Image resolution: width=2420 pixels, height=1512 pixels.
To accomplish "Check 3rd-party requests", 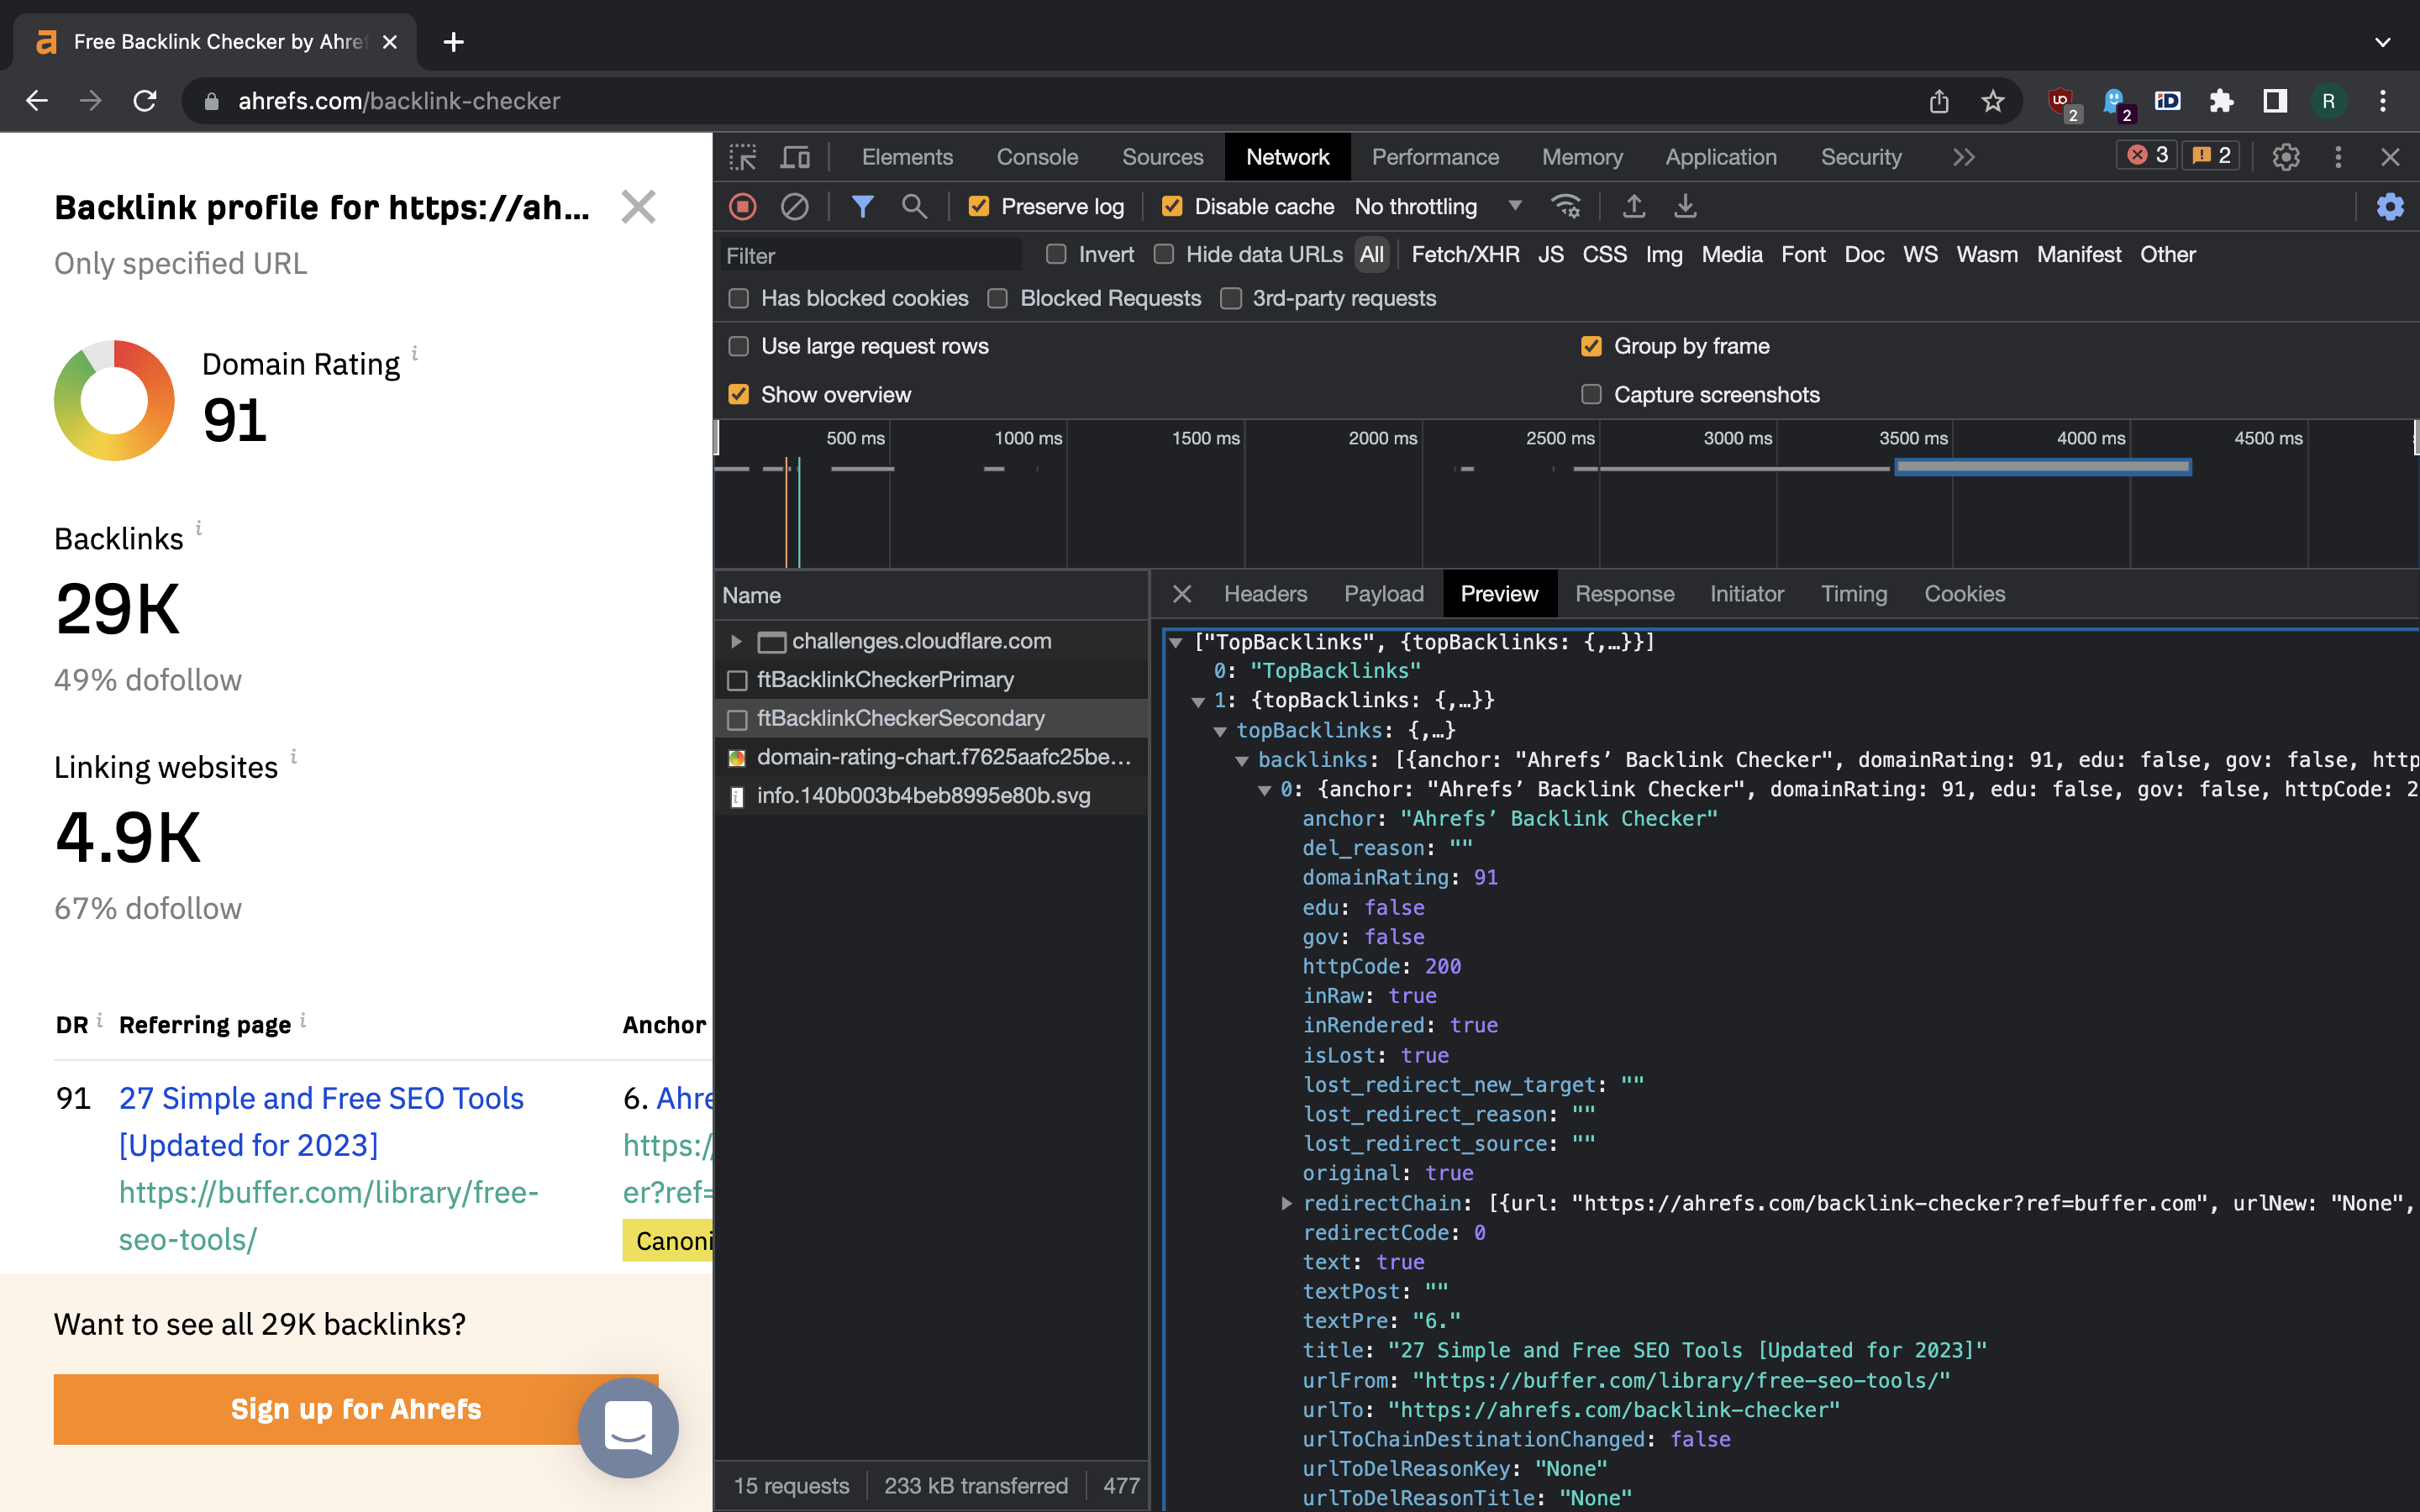I will click(1231, 298).
